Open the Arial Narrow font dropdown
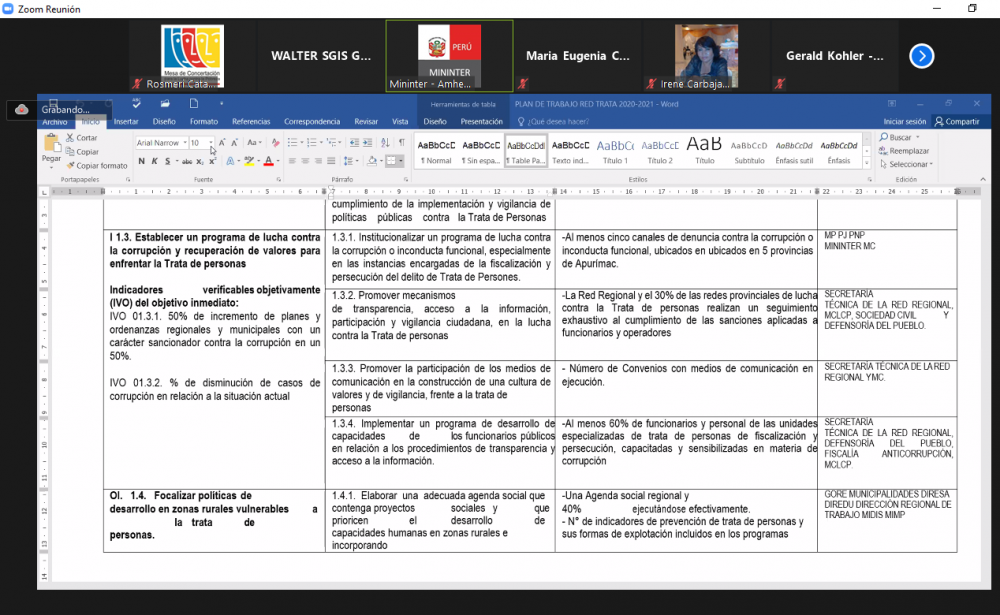Screen dimensions: 1000x615 (x=184, y=143)
